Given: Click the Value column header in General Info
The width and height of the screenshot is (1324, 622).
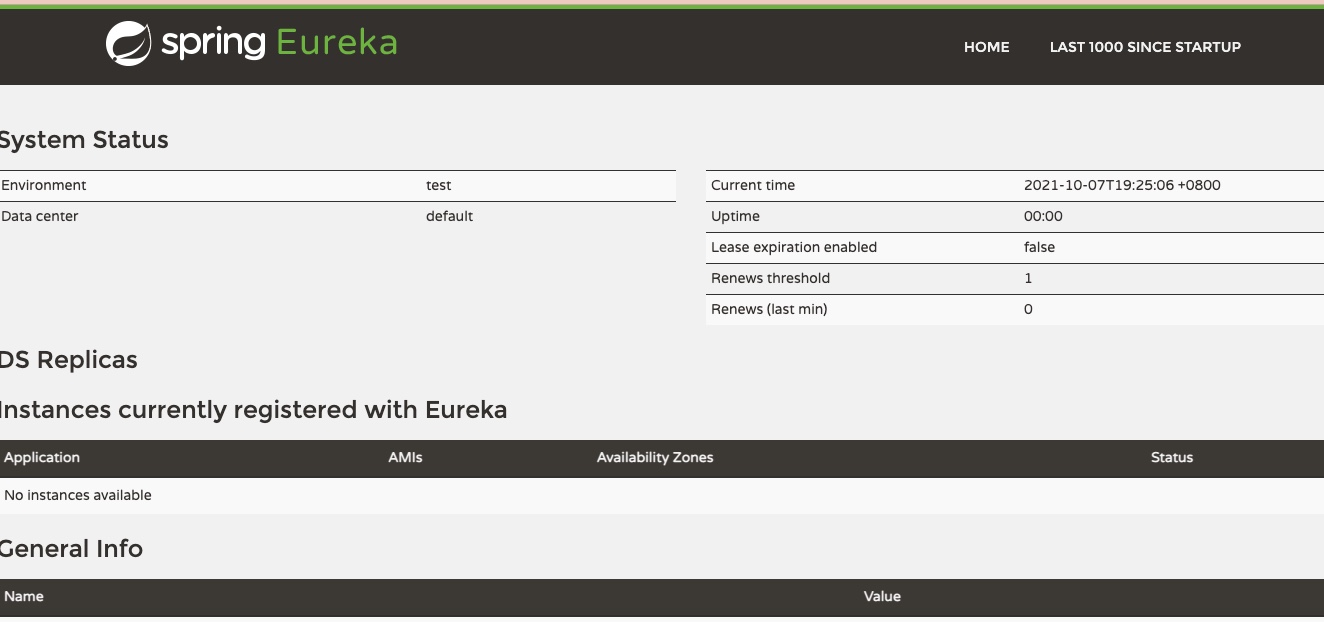Looking at the screenshot, I should pyautogui.click(x=882, y=596).
